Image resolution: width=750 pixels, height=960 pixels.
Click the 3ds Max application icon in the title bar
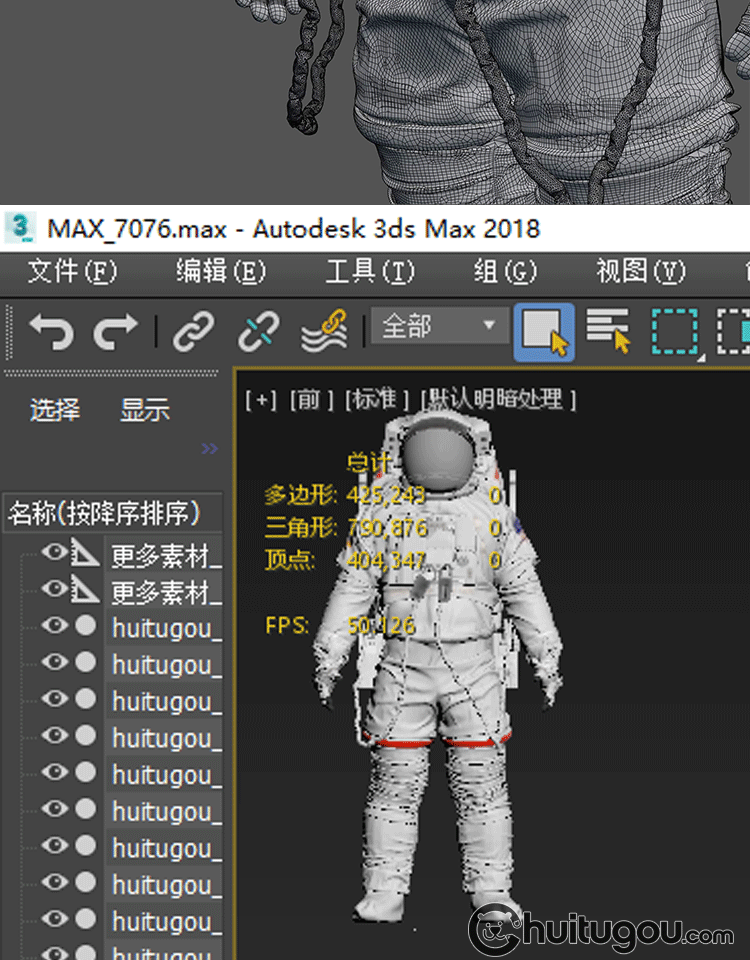[20, 228]
